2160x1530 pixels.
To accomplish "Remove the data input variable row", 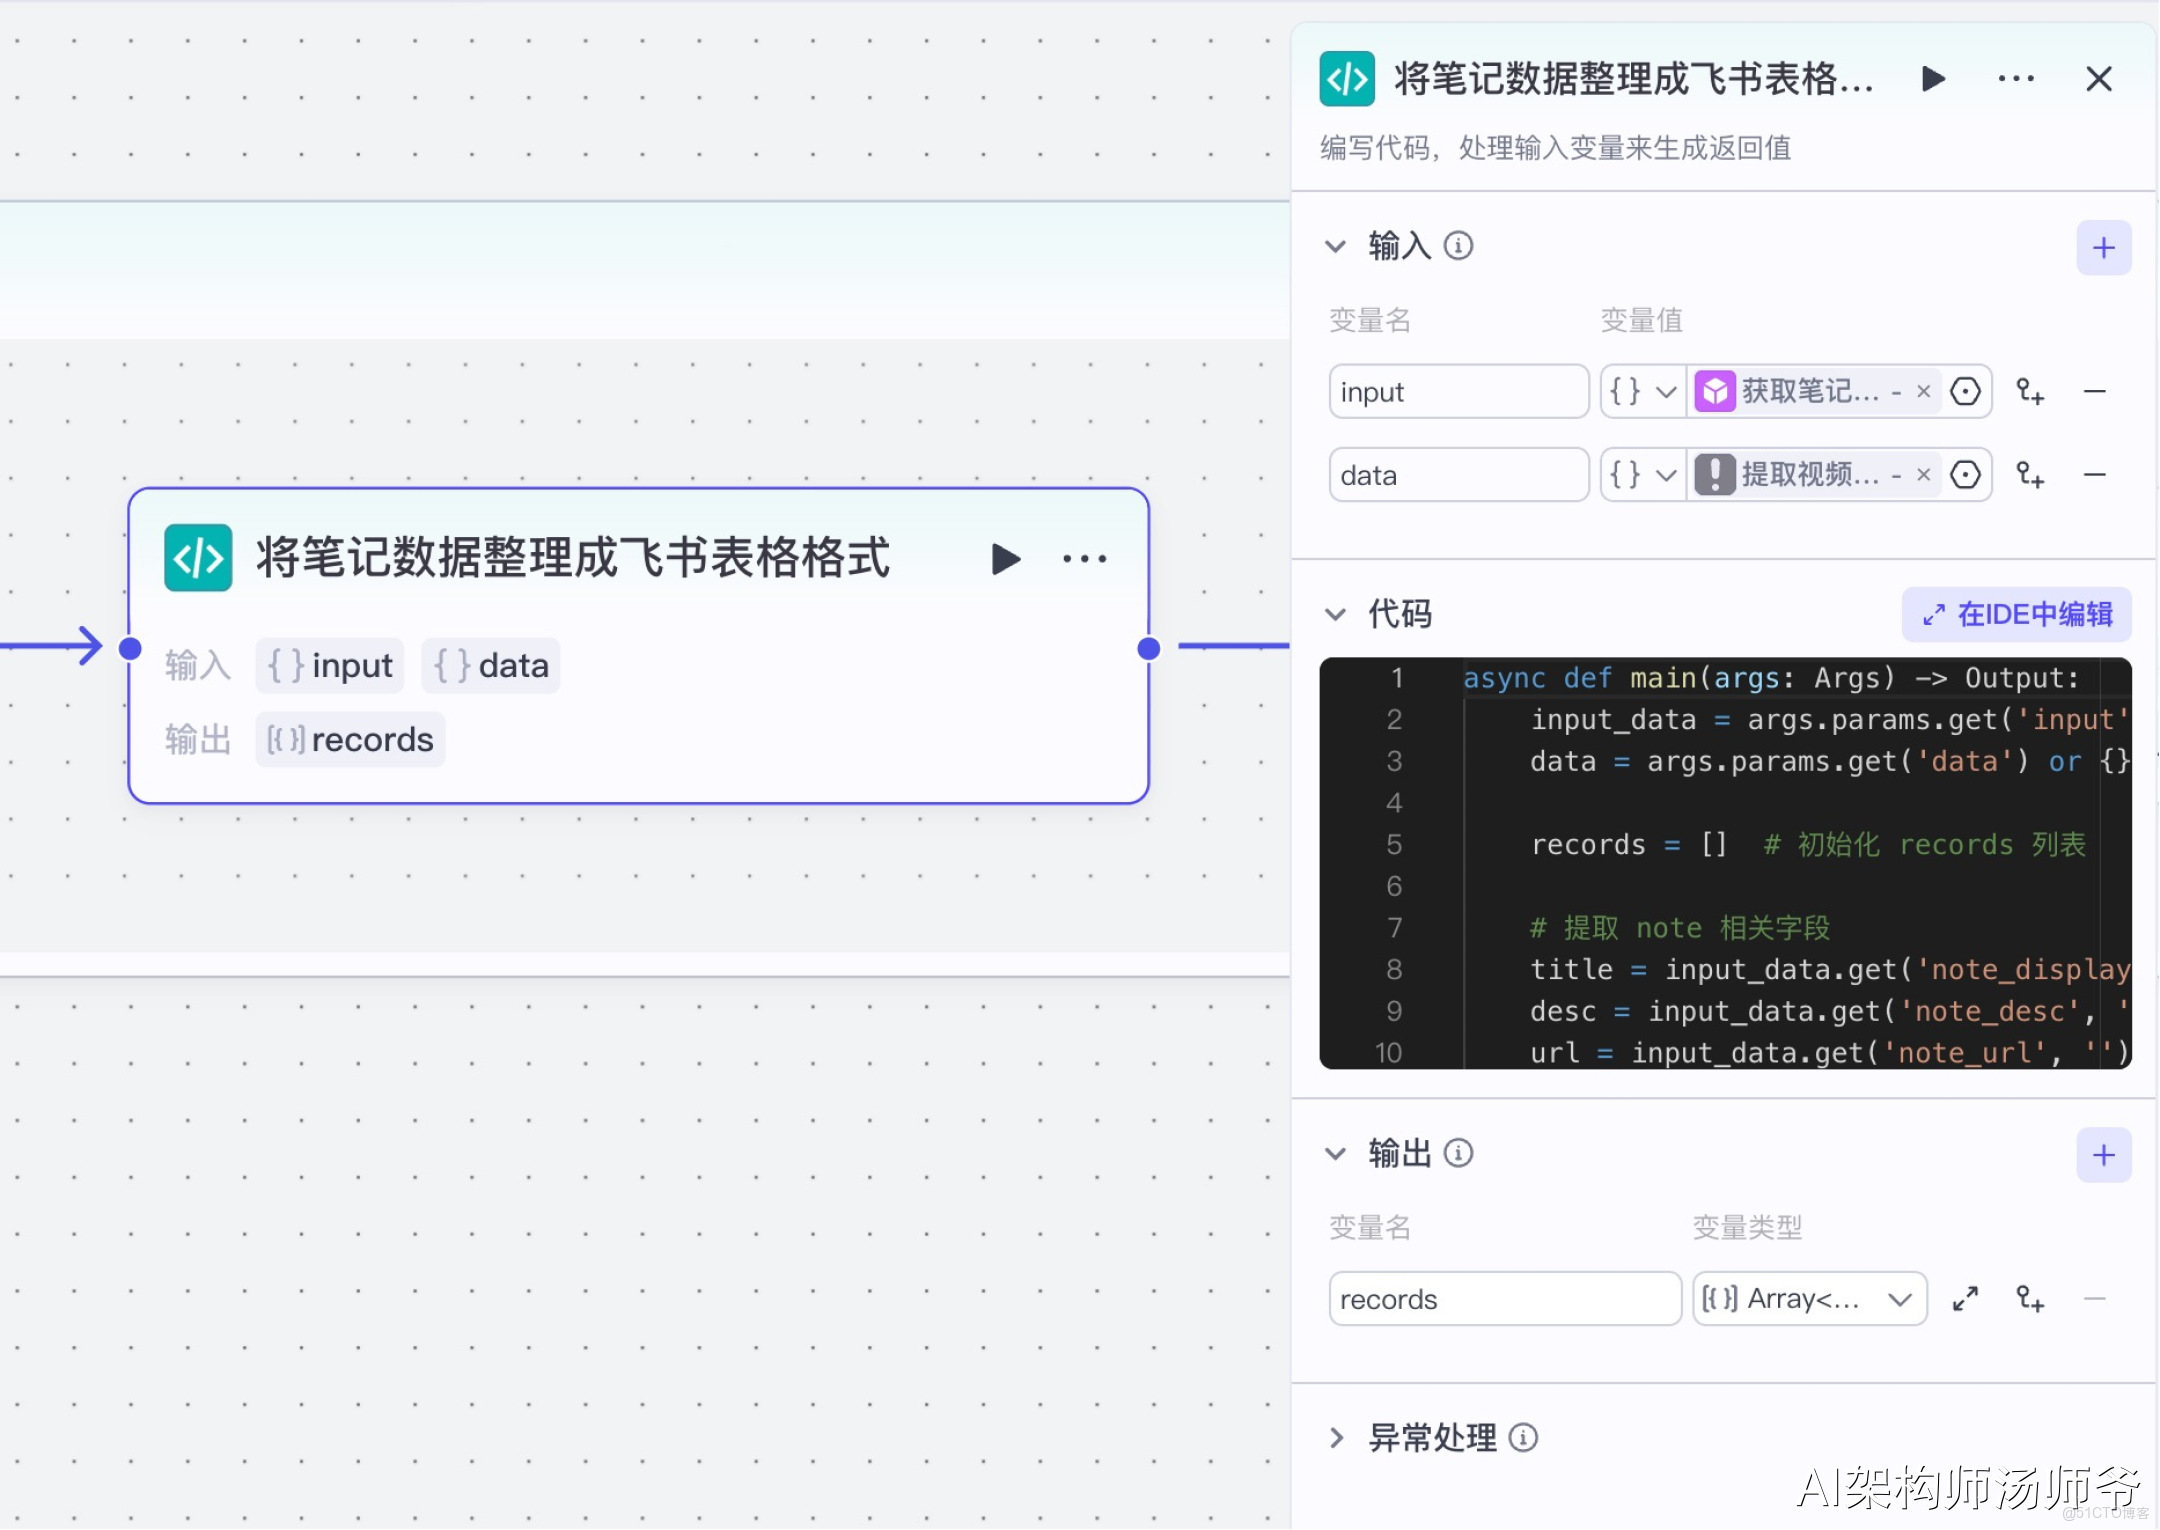I will (x=2094, y=475).
